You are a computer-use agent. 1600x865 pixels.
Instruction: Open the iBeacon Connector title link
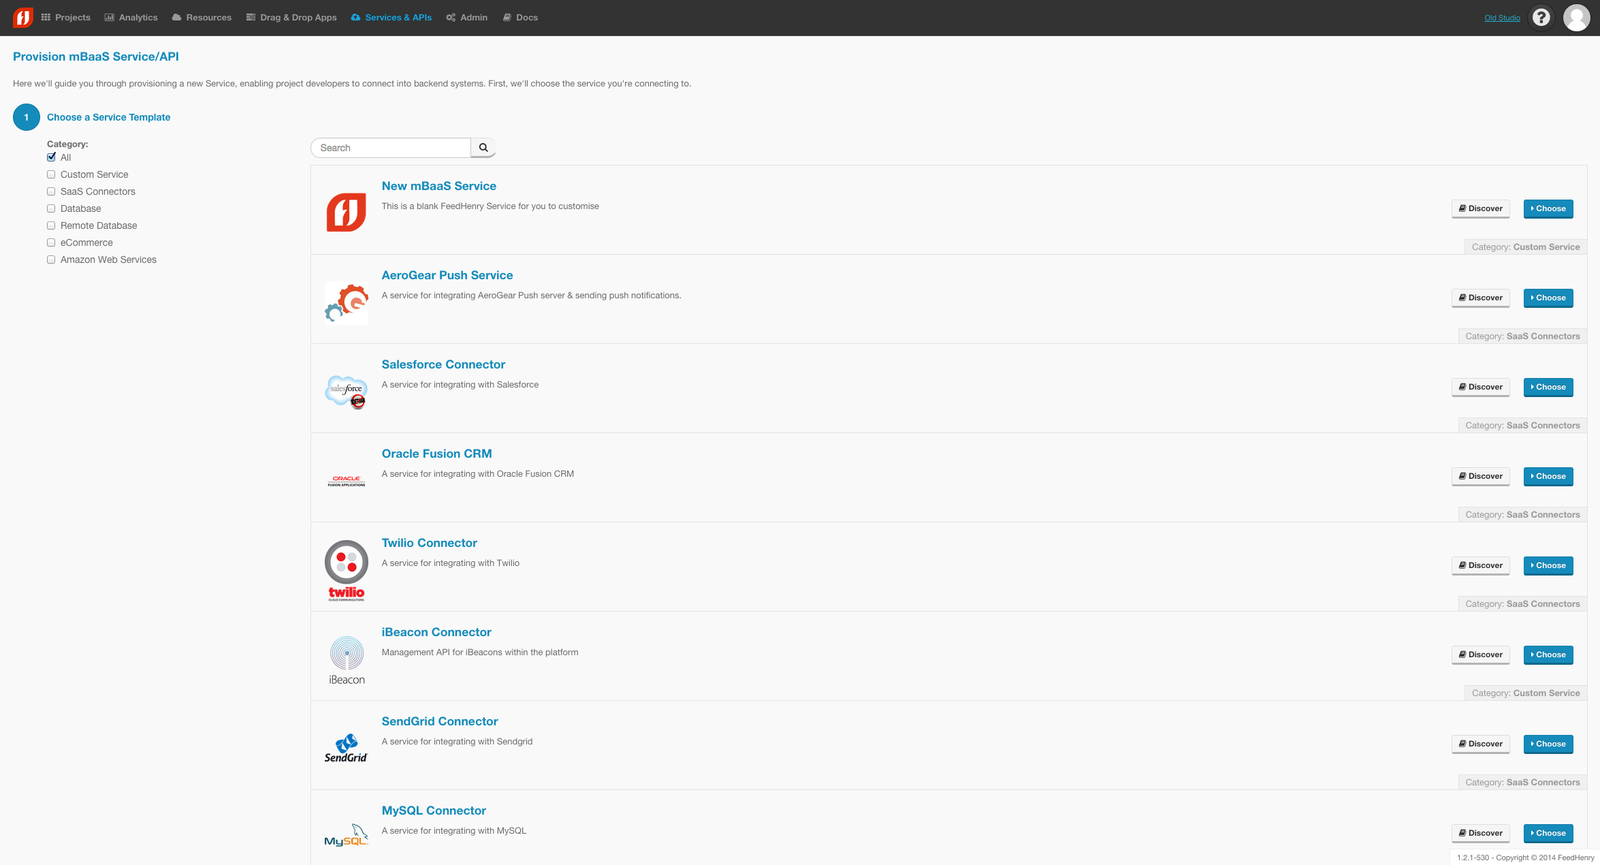(436, 632)
